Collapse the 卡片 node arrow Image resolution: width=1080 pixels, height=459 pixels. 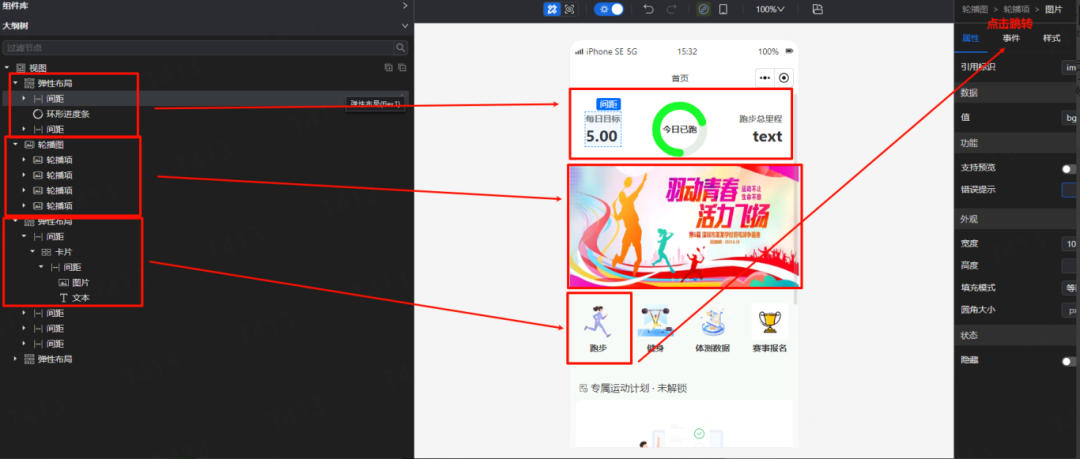tap(32, 252)
